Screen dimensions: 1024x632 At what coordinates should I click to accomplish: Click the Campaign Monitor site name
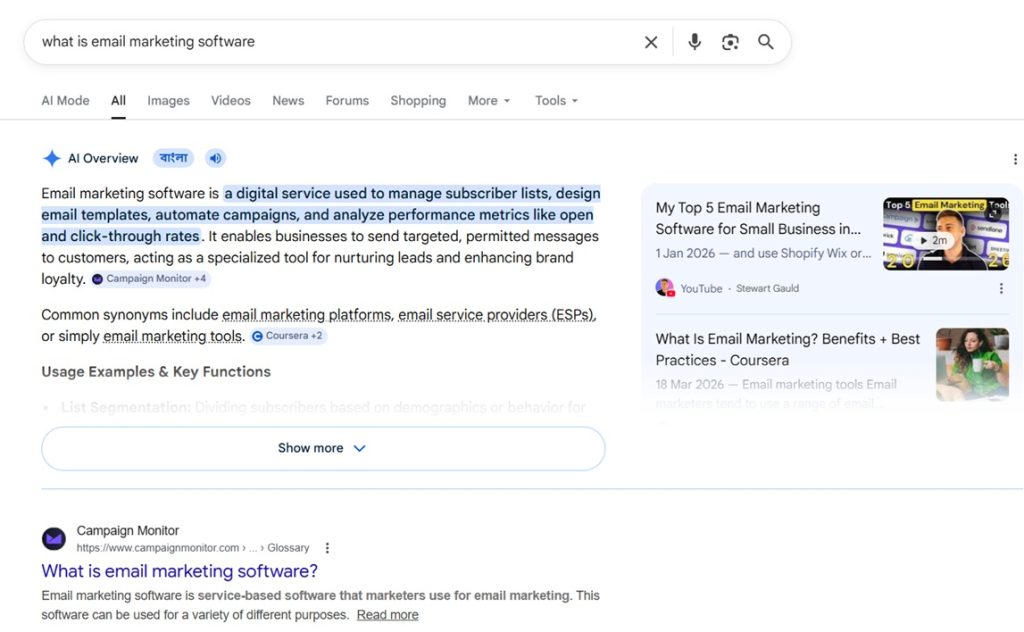coord(127,531)
